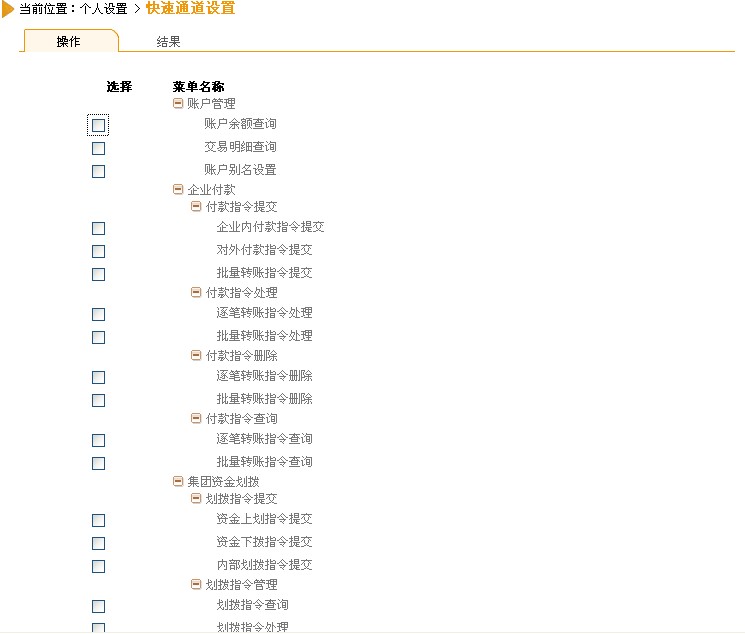This screenshot has height=634, width=745.
Task: Click the 批量转账指令删除 label
Action: pyautogui.click(x=264, y=399)
